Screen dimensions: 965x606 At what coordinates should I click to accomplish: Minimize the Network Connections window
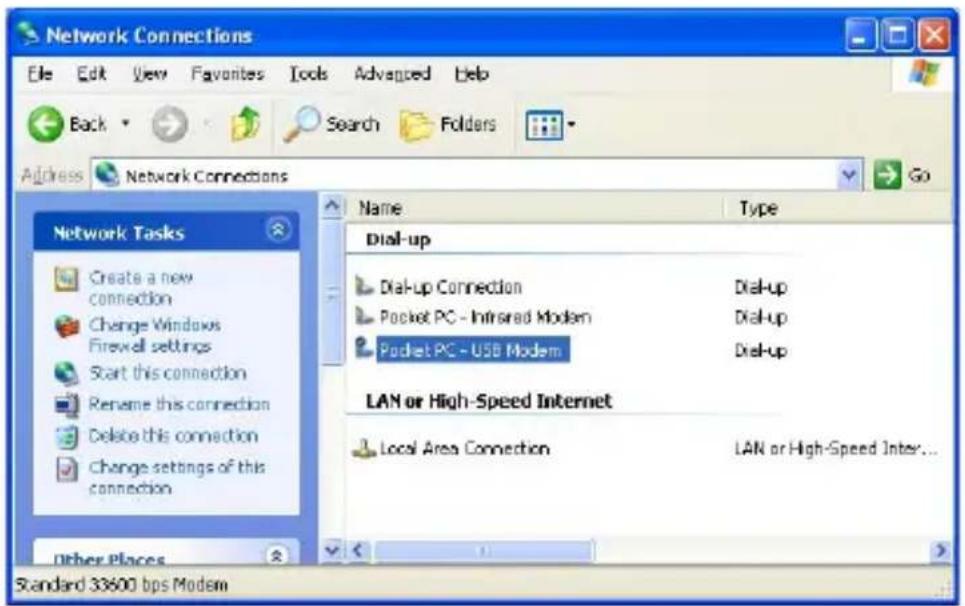click(860, 35)
